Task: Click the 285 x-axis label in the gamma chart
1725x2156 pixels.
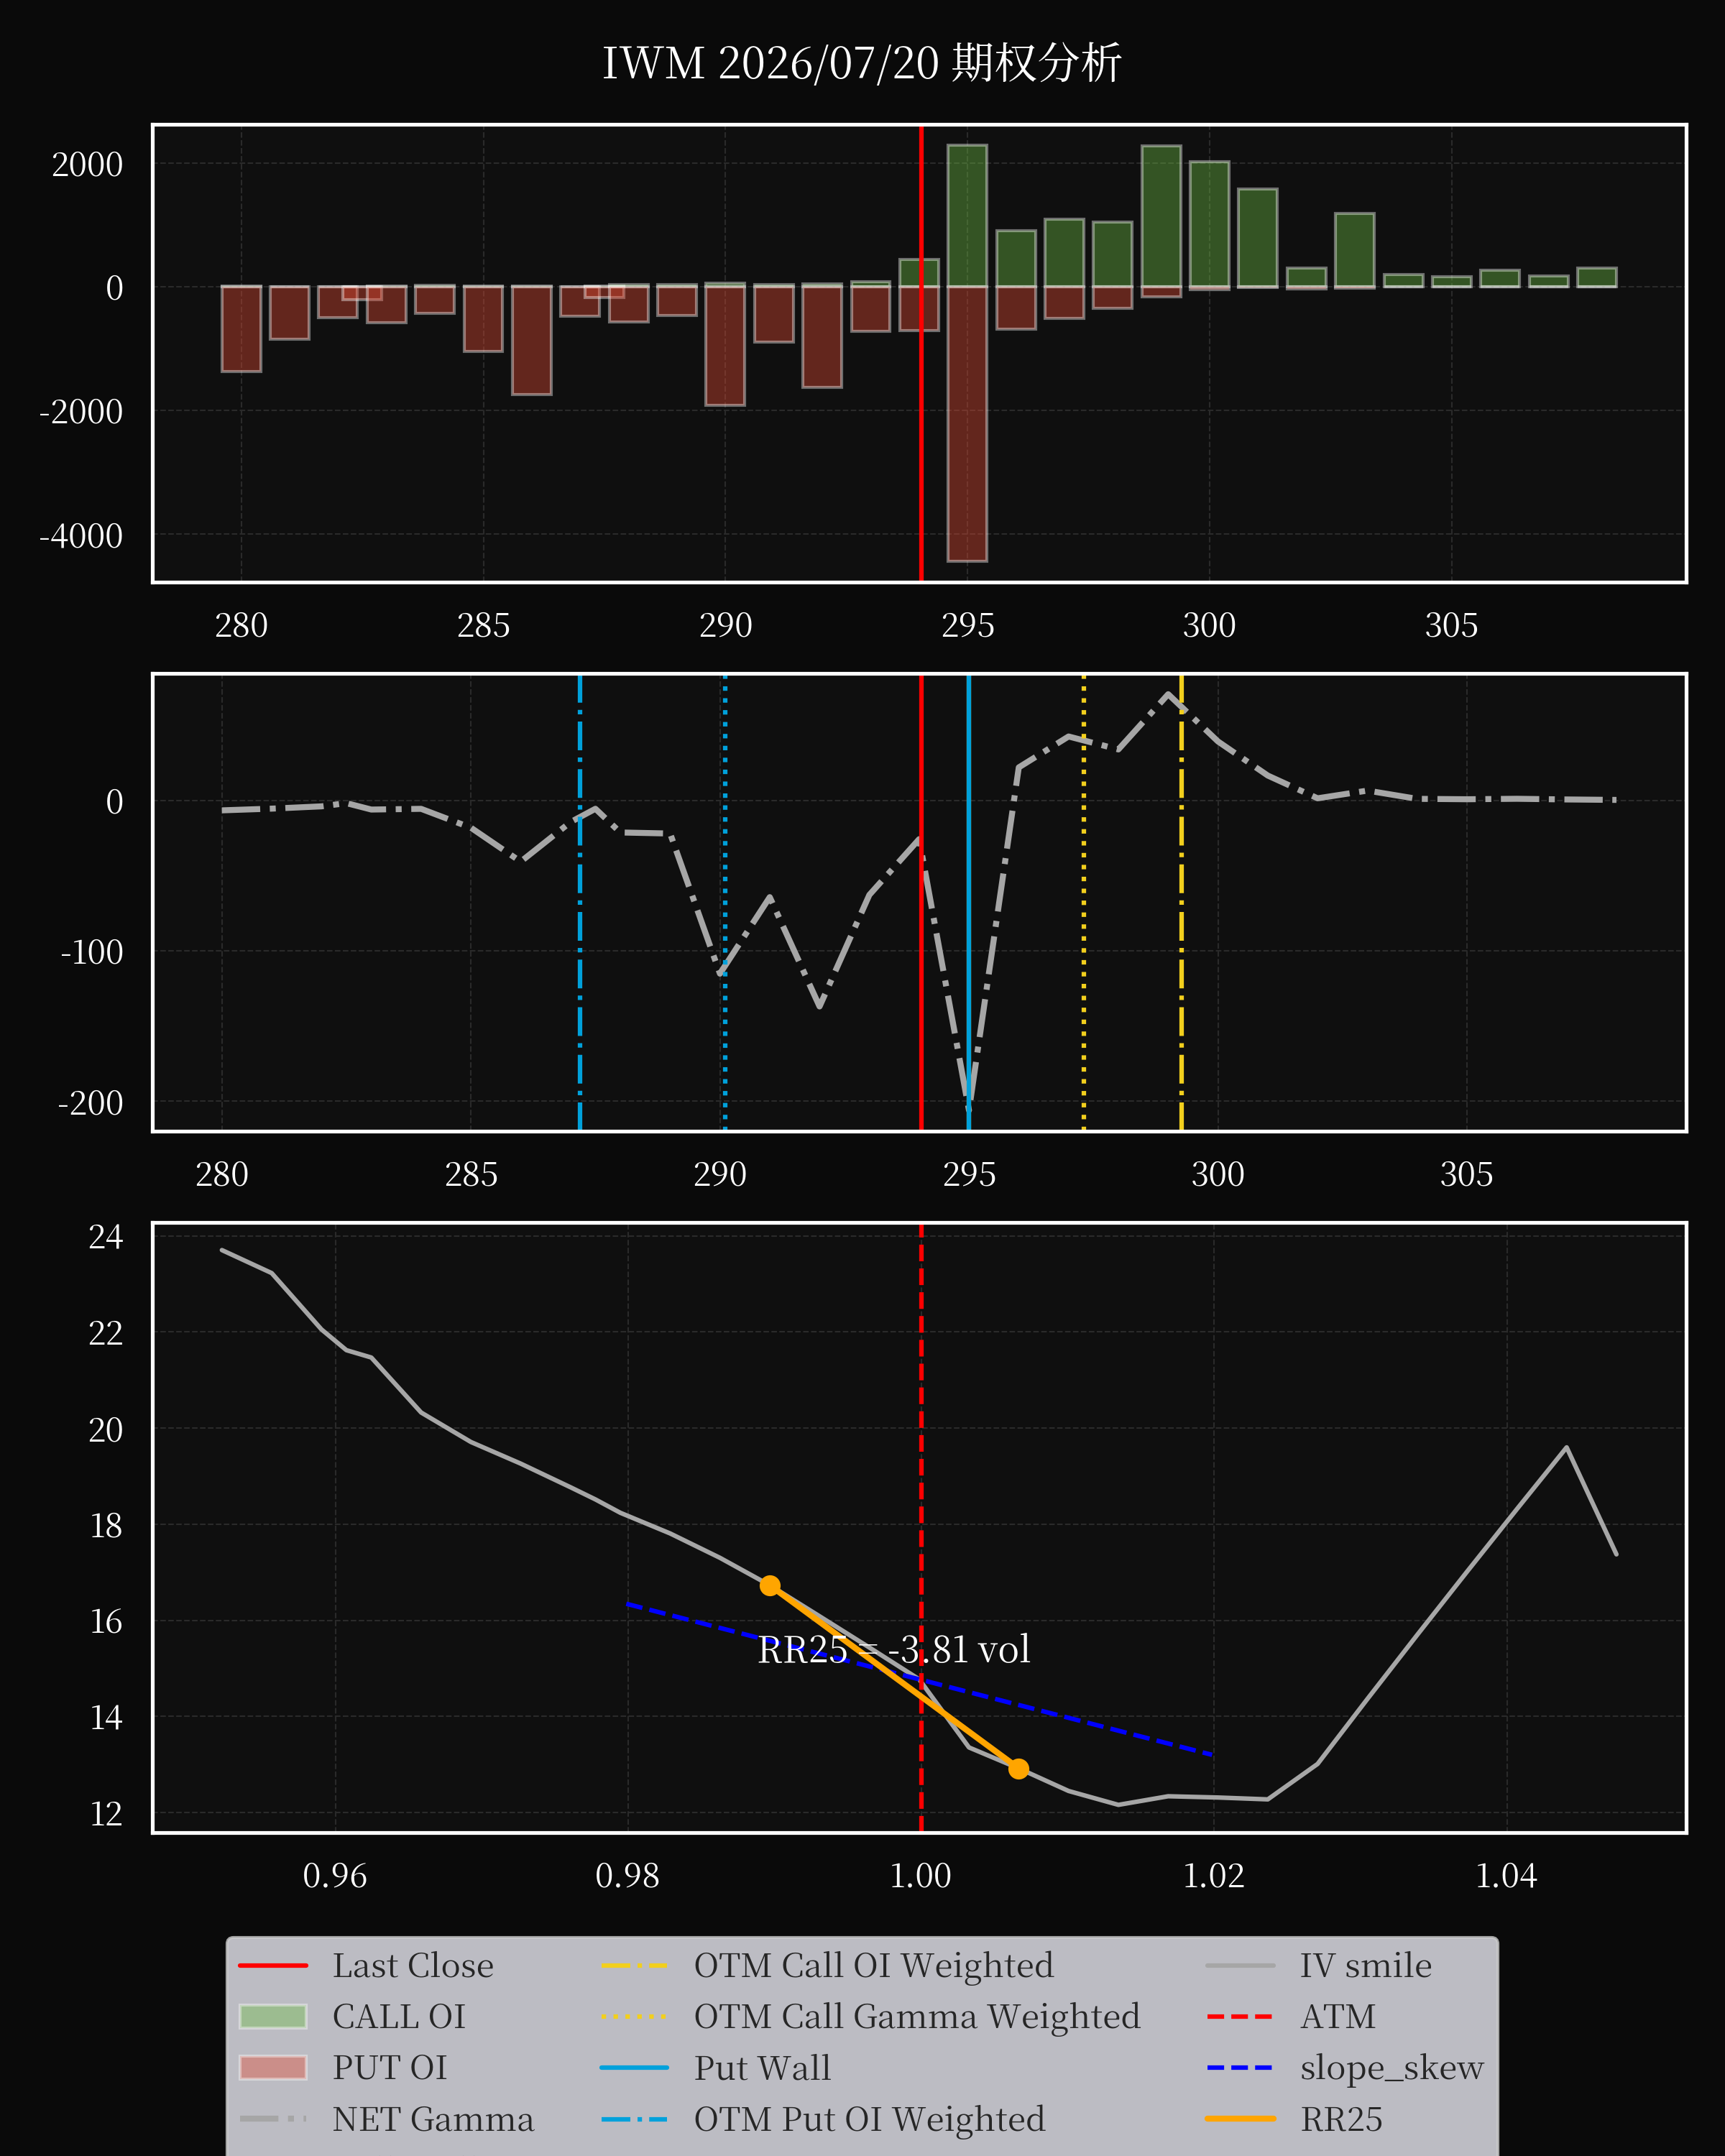Action: pos(471,1174)
